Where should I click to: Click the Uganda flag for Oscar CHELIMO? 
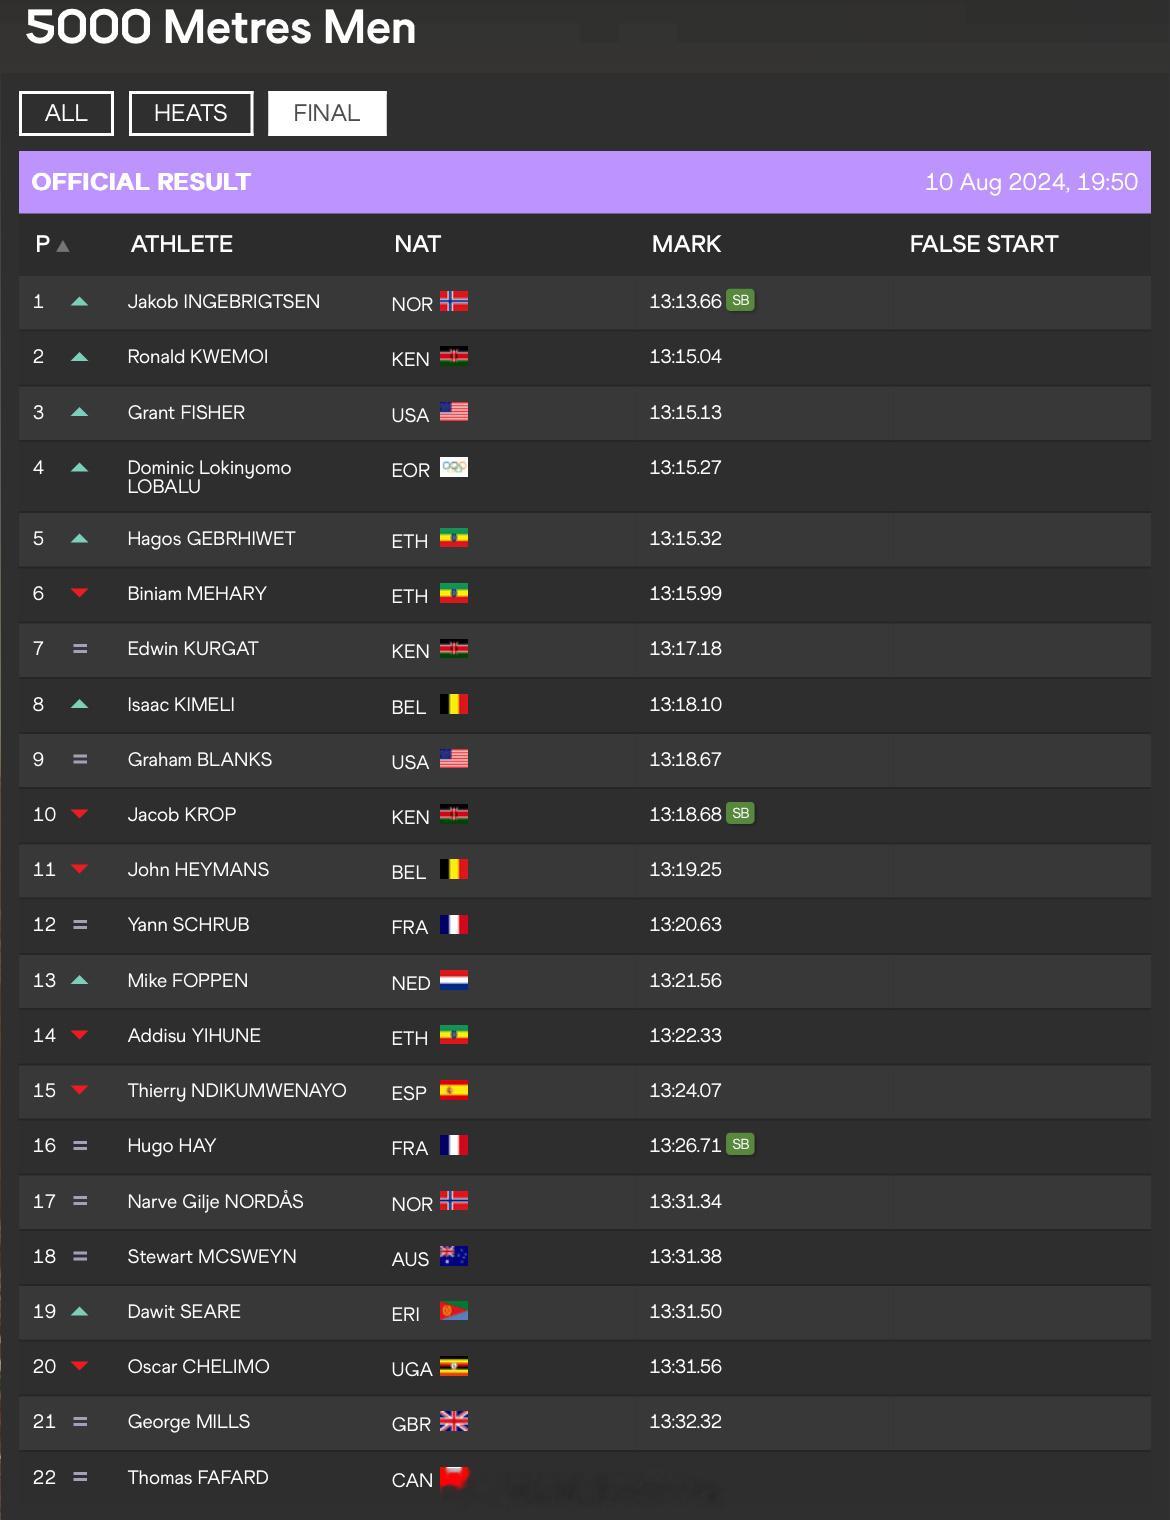(454, 1366)
